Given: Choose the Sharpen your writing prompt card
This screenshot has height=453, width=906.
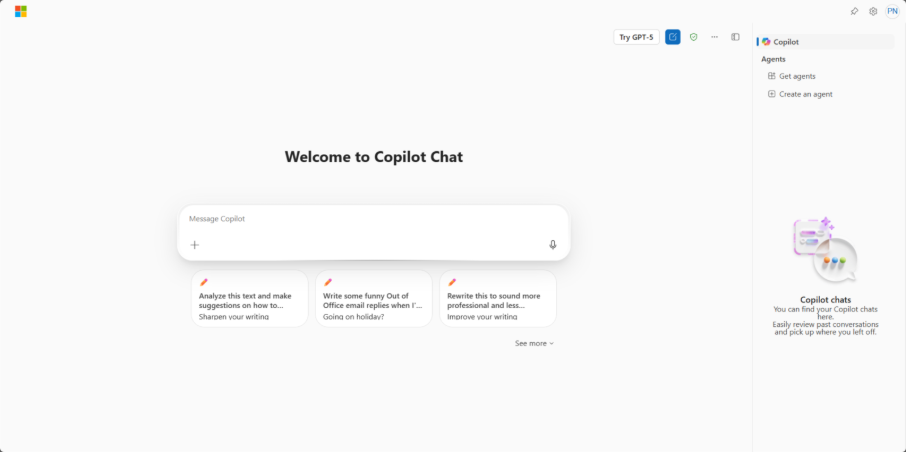Looking at the screenshot, I should coord(250,299).
